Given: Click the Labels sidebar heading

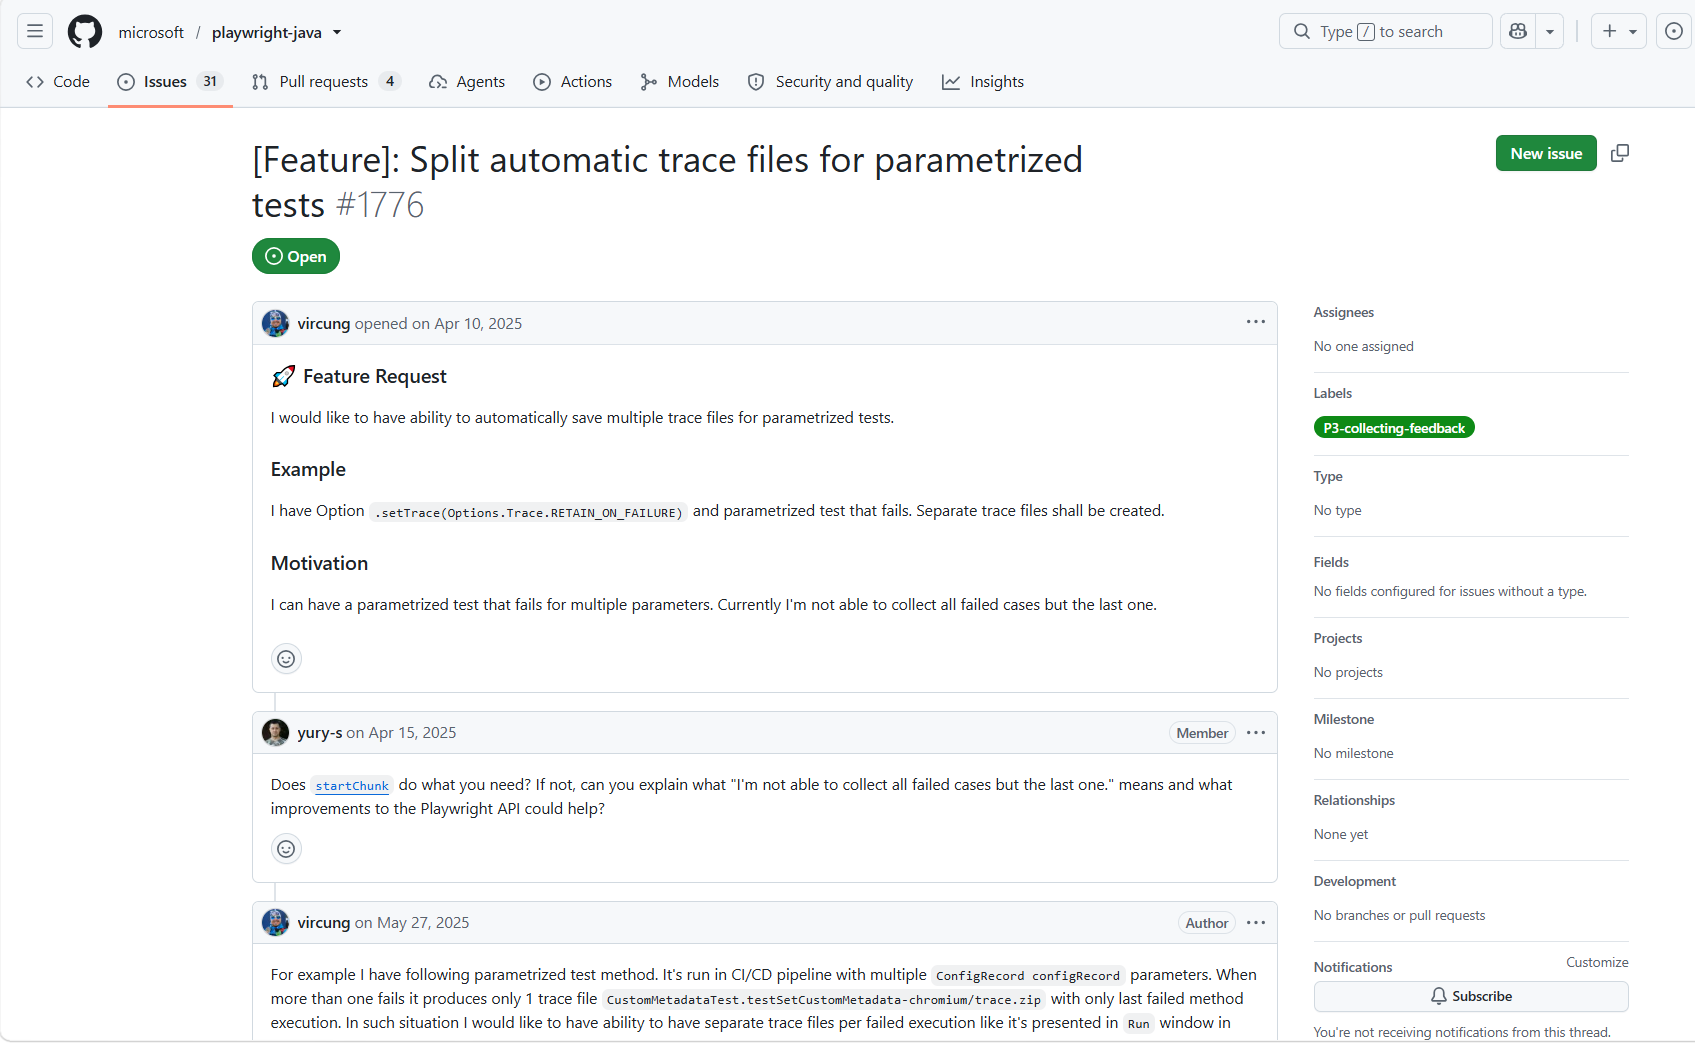Looking at the screenshot, I should 1333,393.
